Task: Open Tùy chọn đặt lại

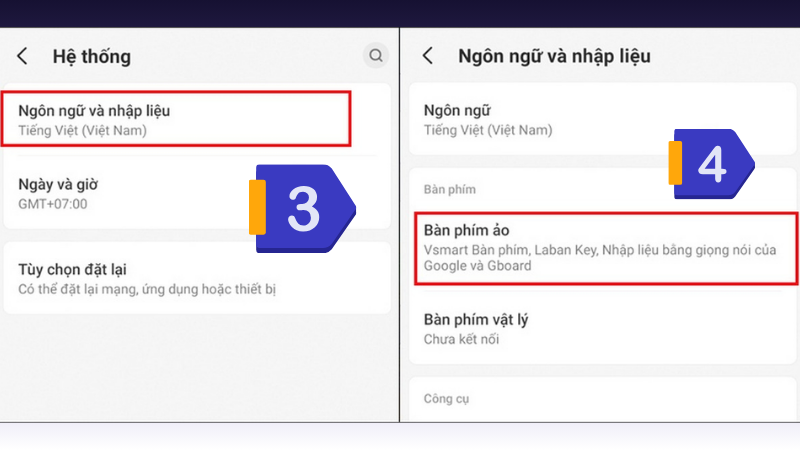Action: [x=197, y=278]
